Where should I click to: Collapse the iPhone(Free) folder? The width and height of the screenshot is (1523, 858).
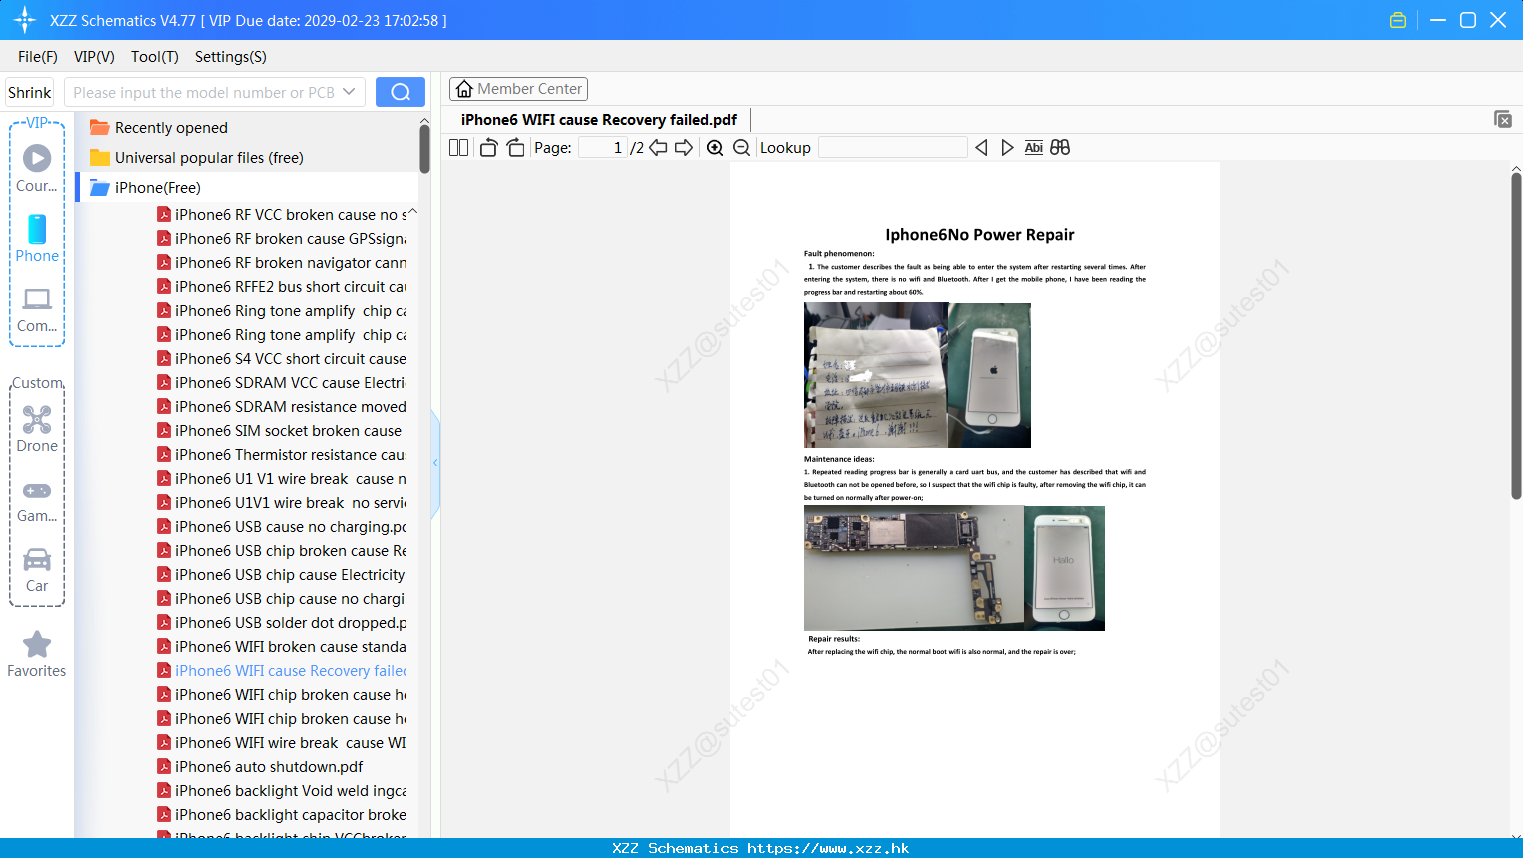(x=145, y=187)
